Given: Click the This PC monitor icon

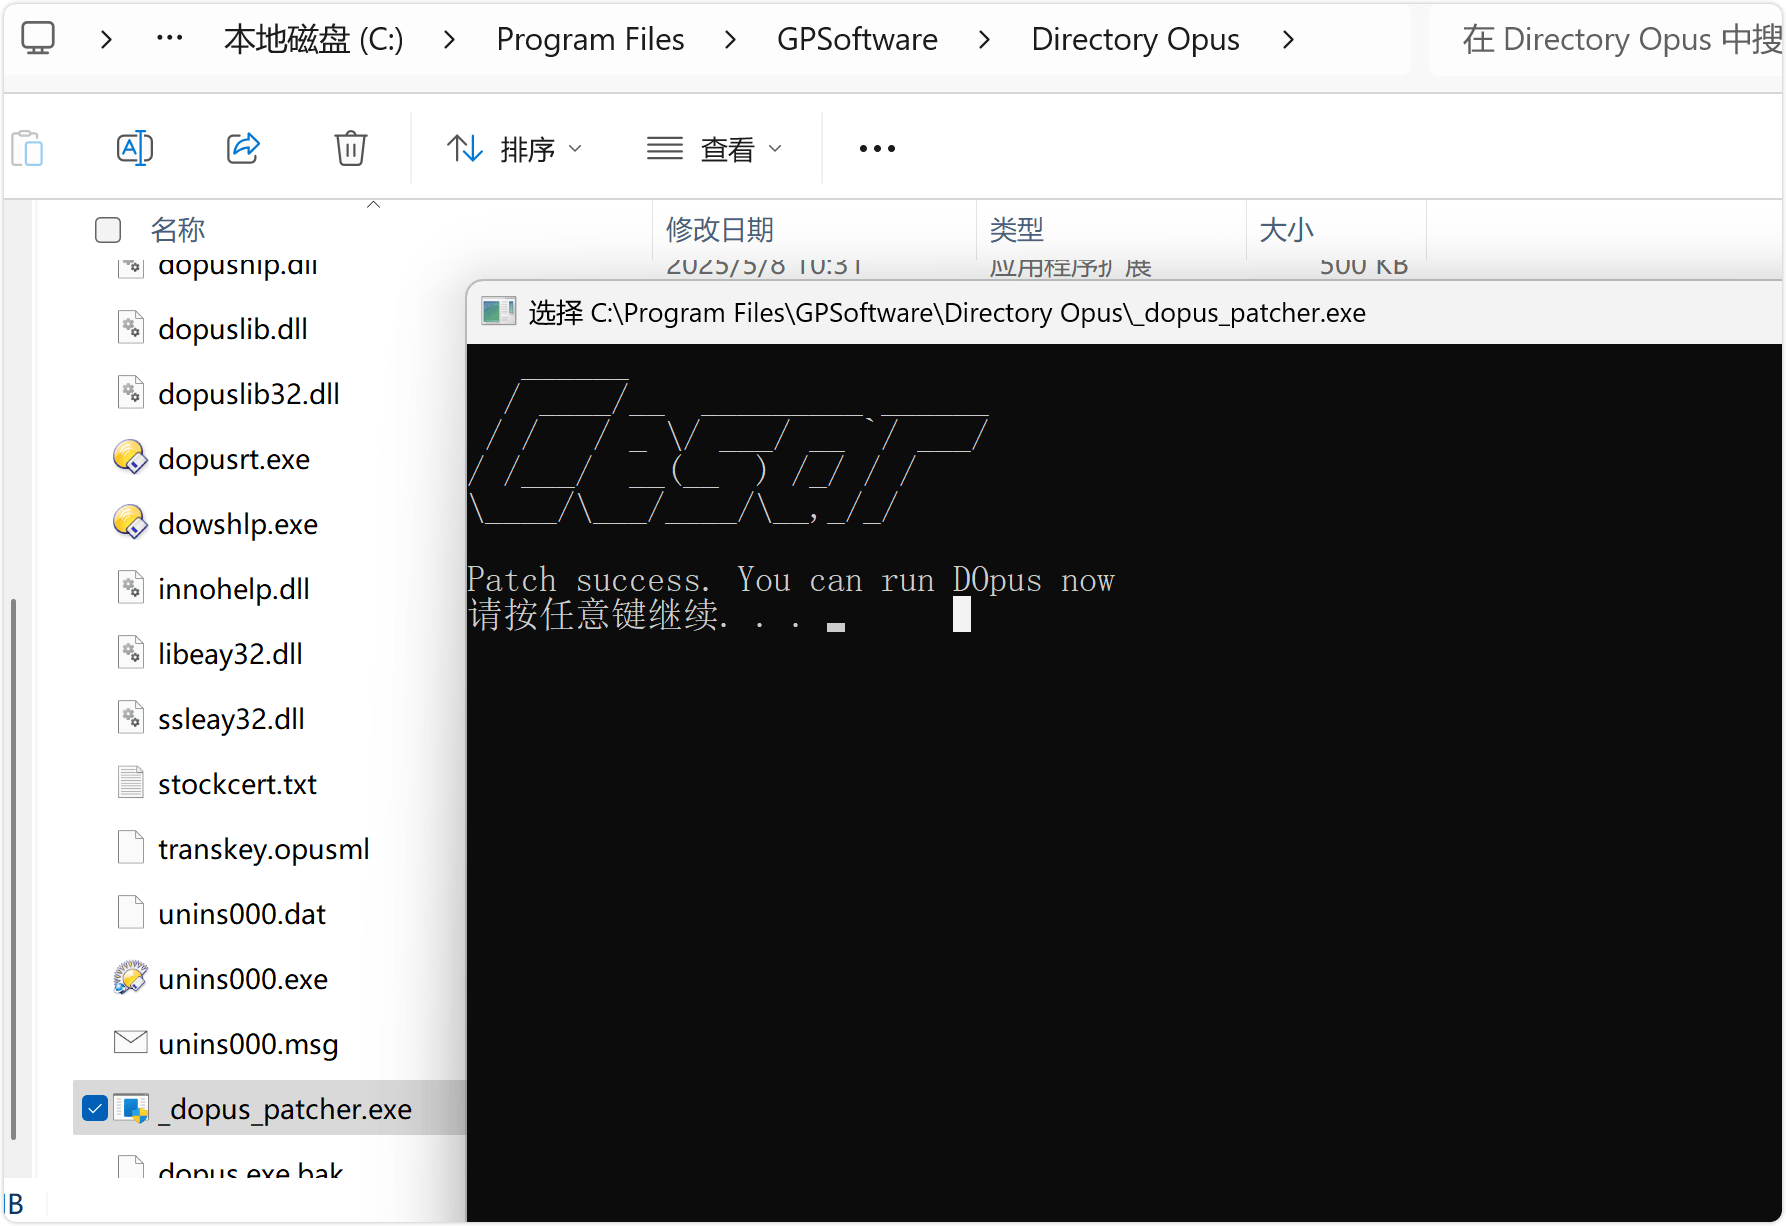Looking at the screenshot, I should 38,39.
